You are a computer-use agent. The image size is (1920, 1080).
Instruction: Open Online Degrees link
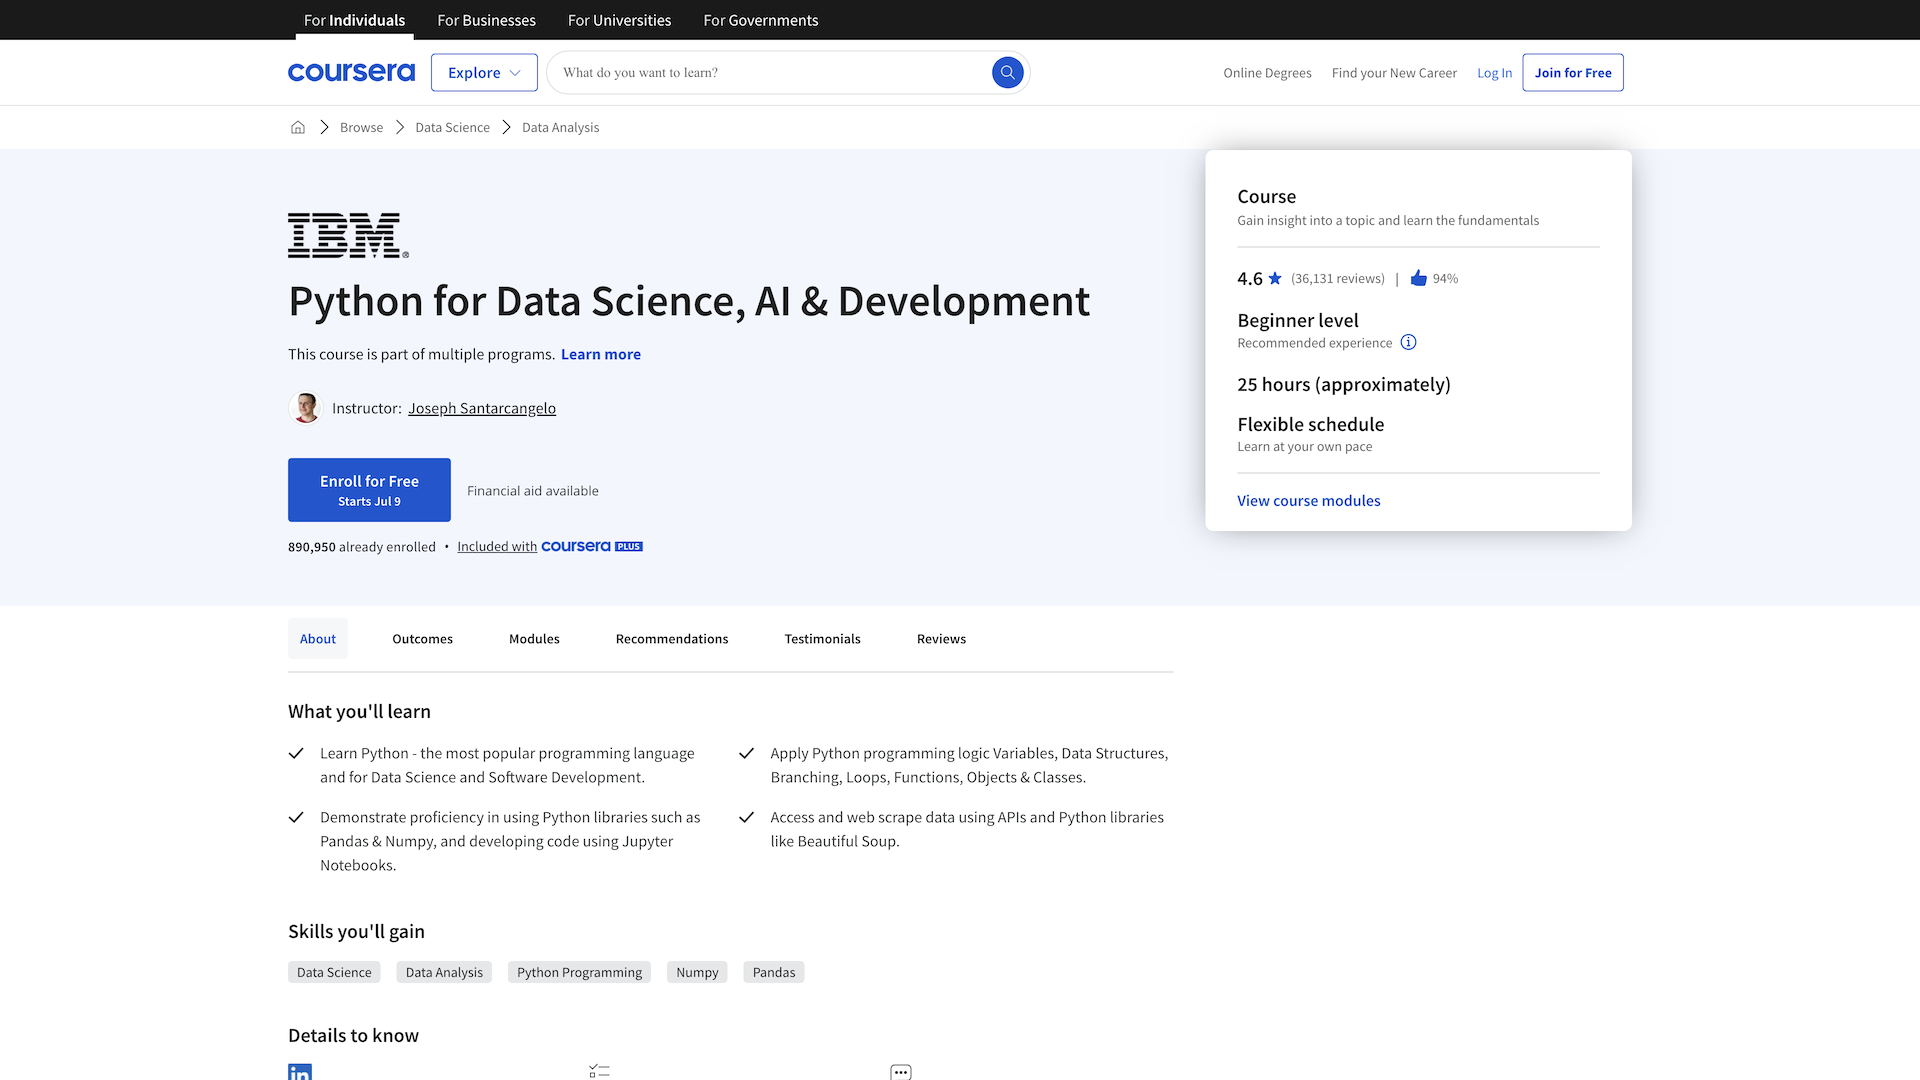[1267, 73]
